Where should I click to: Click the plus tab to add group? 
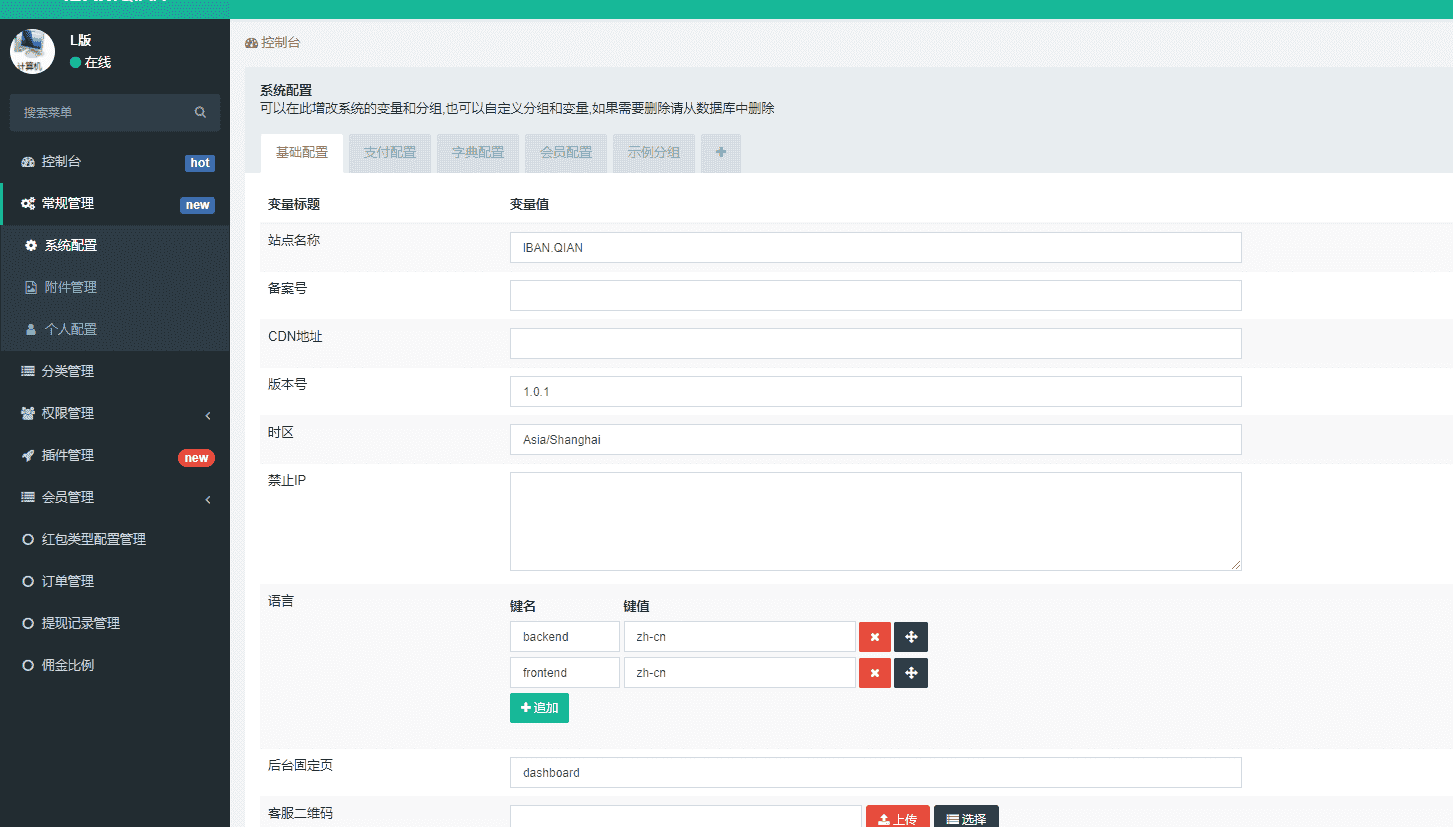point(721,153)
